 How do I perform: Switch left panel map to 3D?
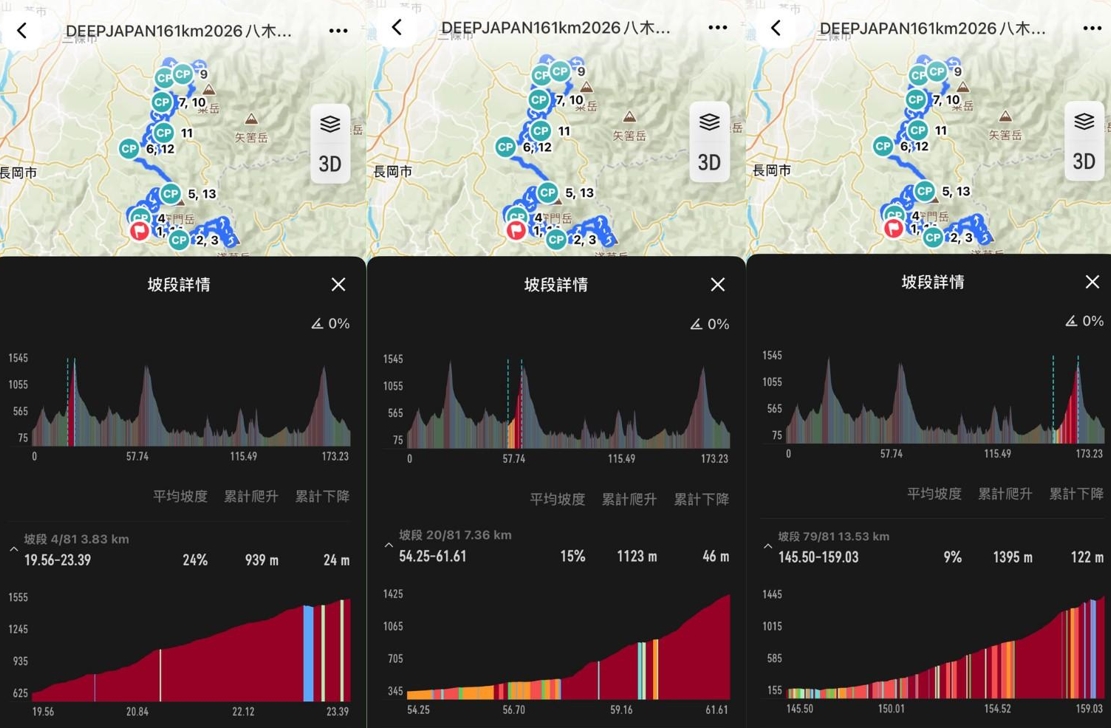point(330,164)
